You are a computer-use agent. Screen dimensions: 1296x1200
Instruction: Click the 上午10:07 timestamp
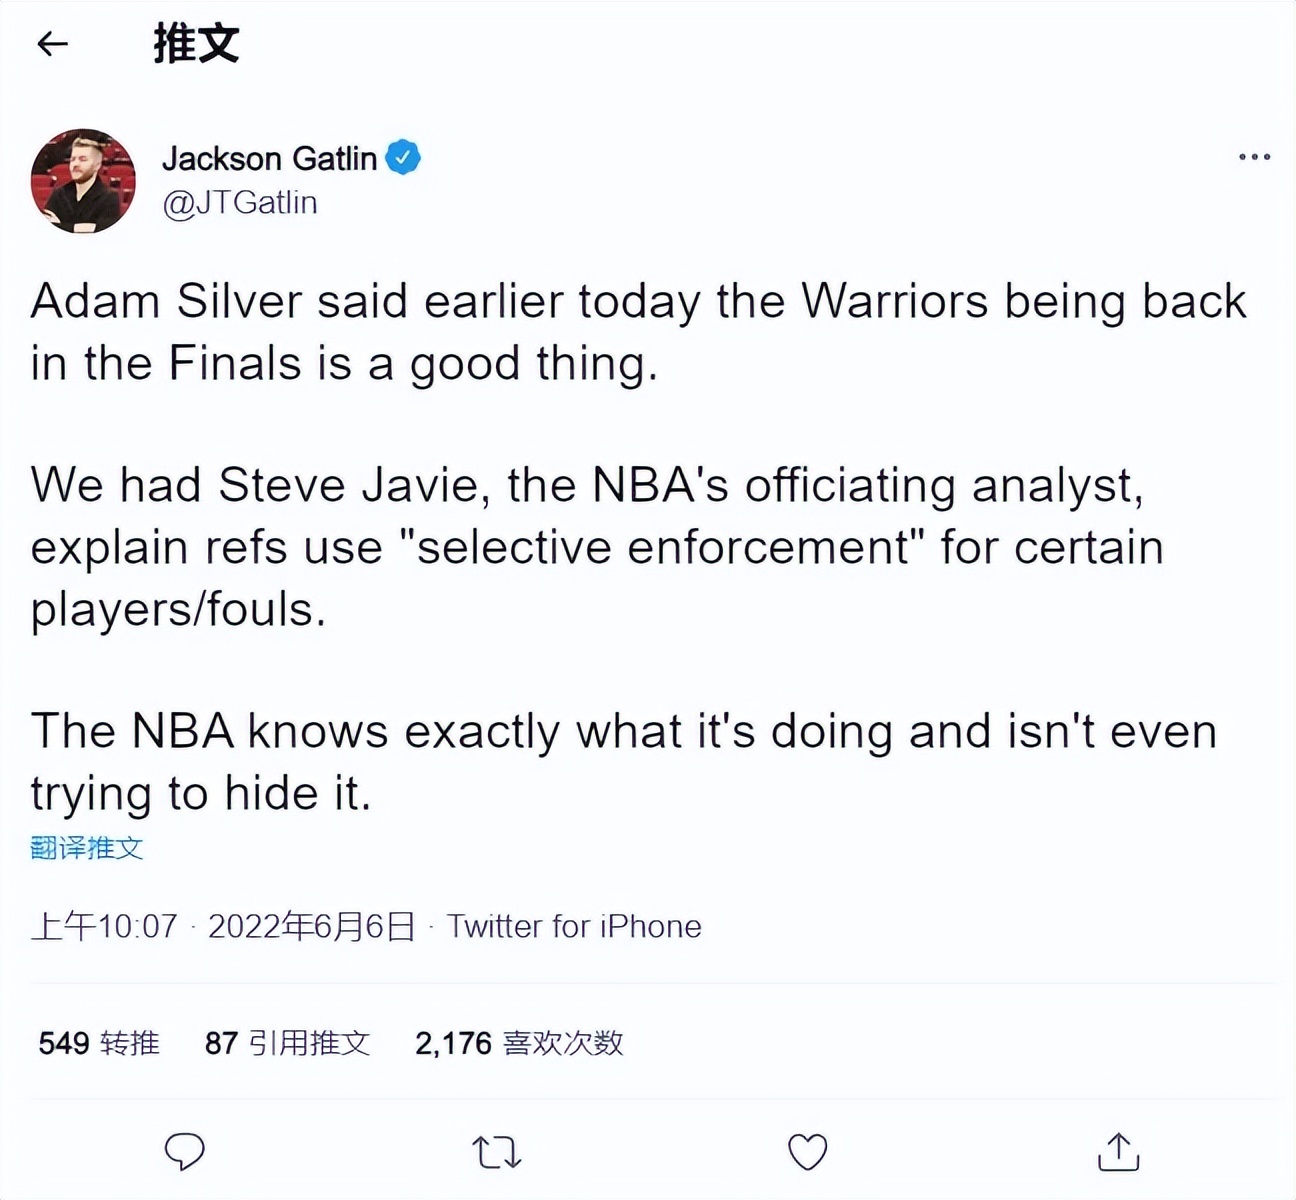pos(104,926)
